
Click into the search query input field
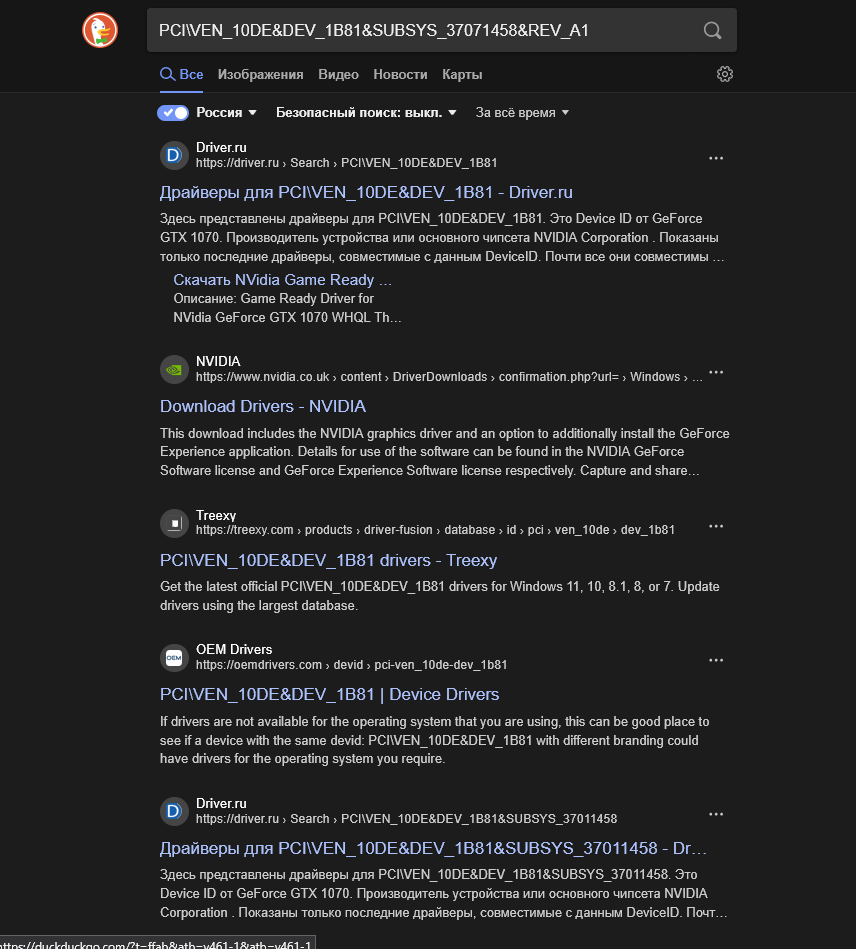click(x=424, y=30)
